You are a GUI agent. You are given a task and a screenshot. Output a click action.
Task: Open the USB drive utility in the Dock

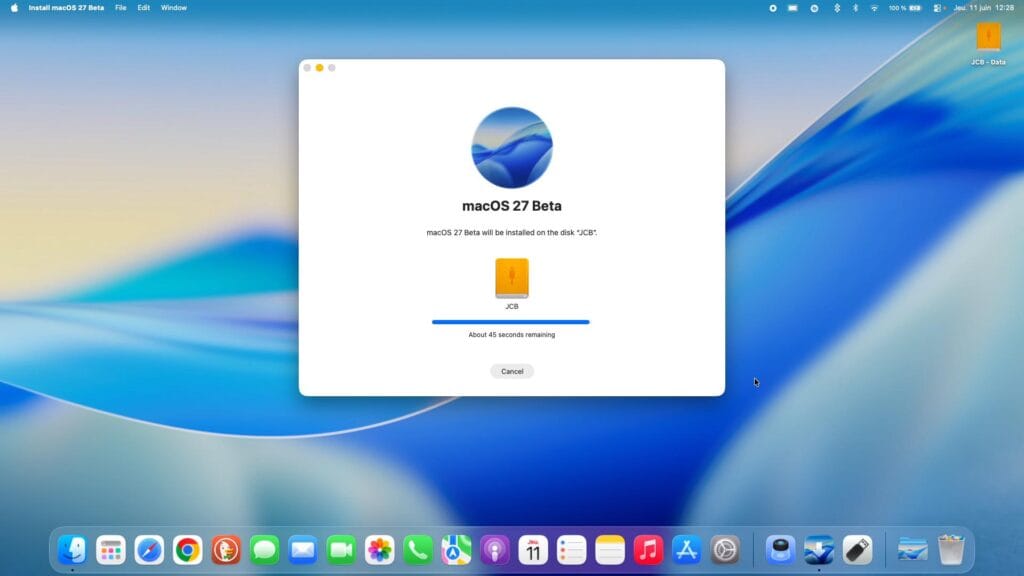[x=857, y=550]
